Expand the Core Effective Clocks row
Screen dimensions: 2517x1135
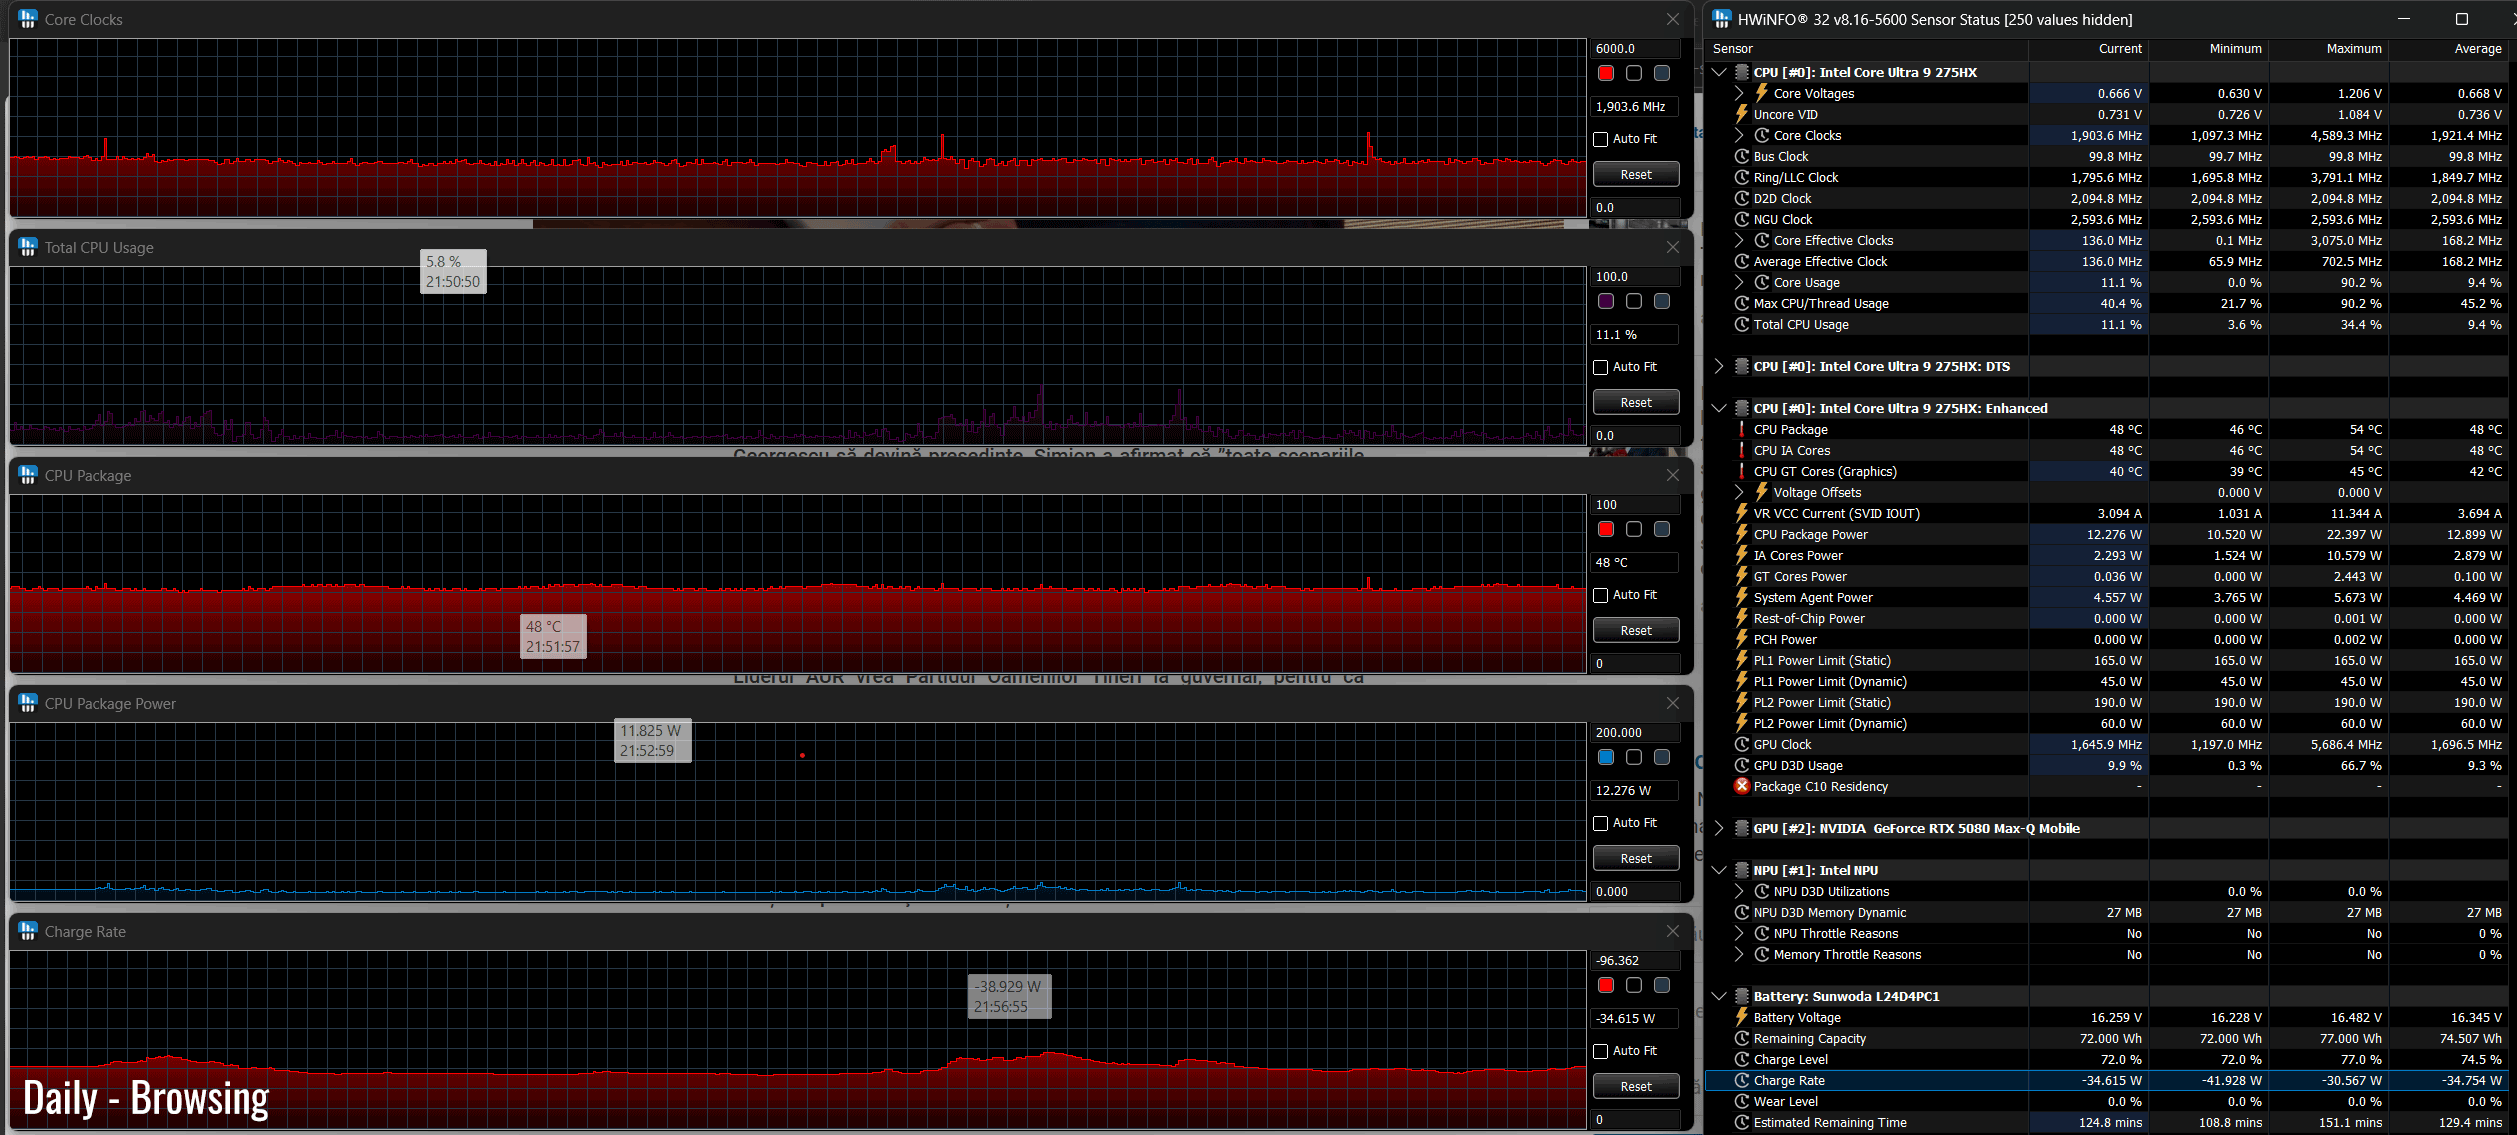(1739, 240)
